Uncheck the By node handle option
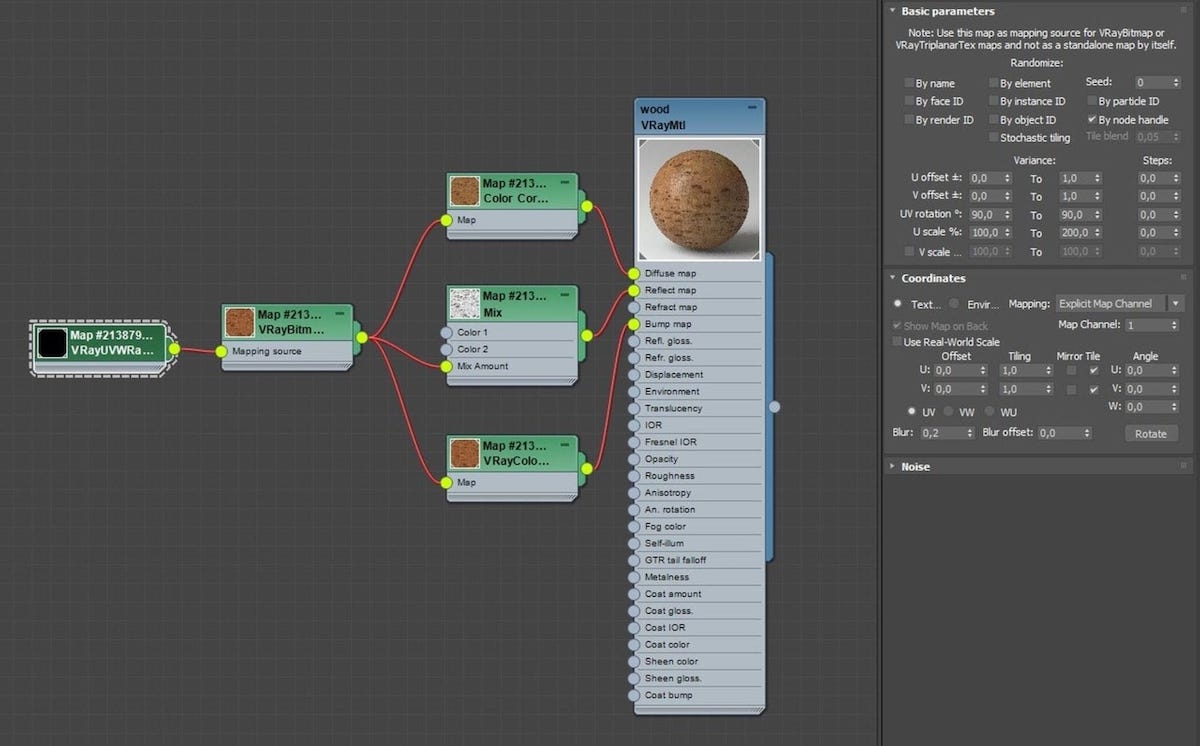This screenshot has height=746, width=1200. (x=1090, y=119)
